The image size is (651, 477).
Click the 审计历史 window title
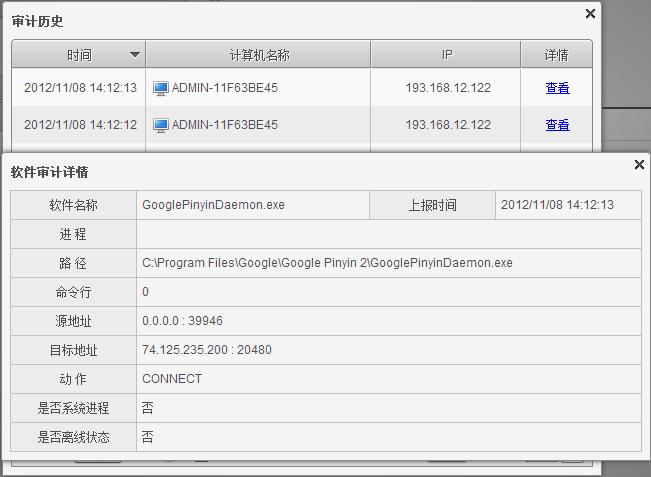(x=37, y=21)
